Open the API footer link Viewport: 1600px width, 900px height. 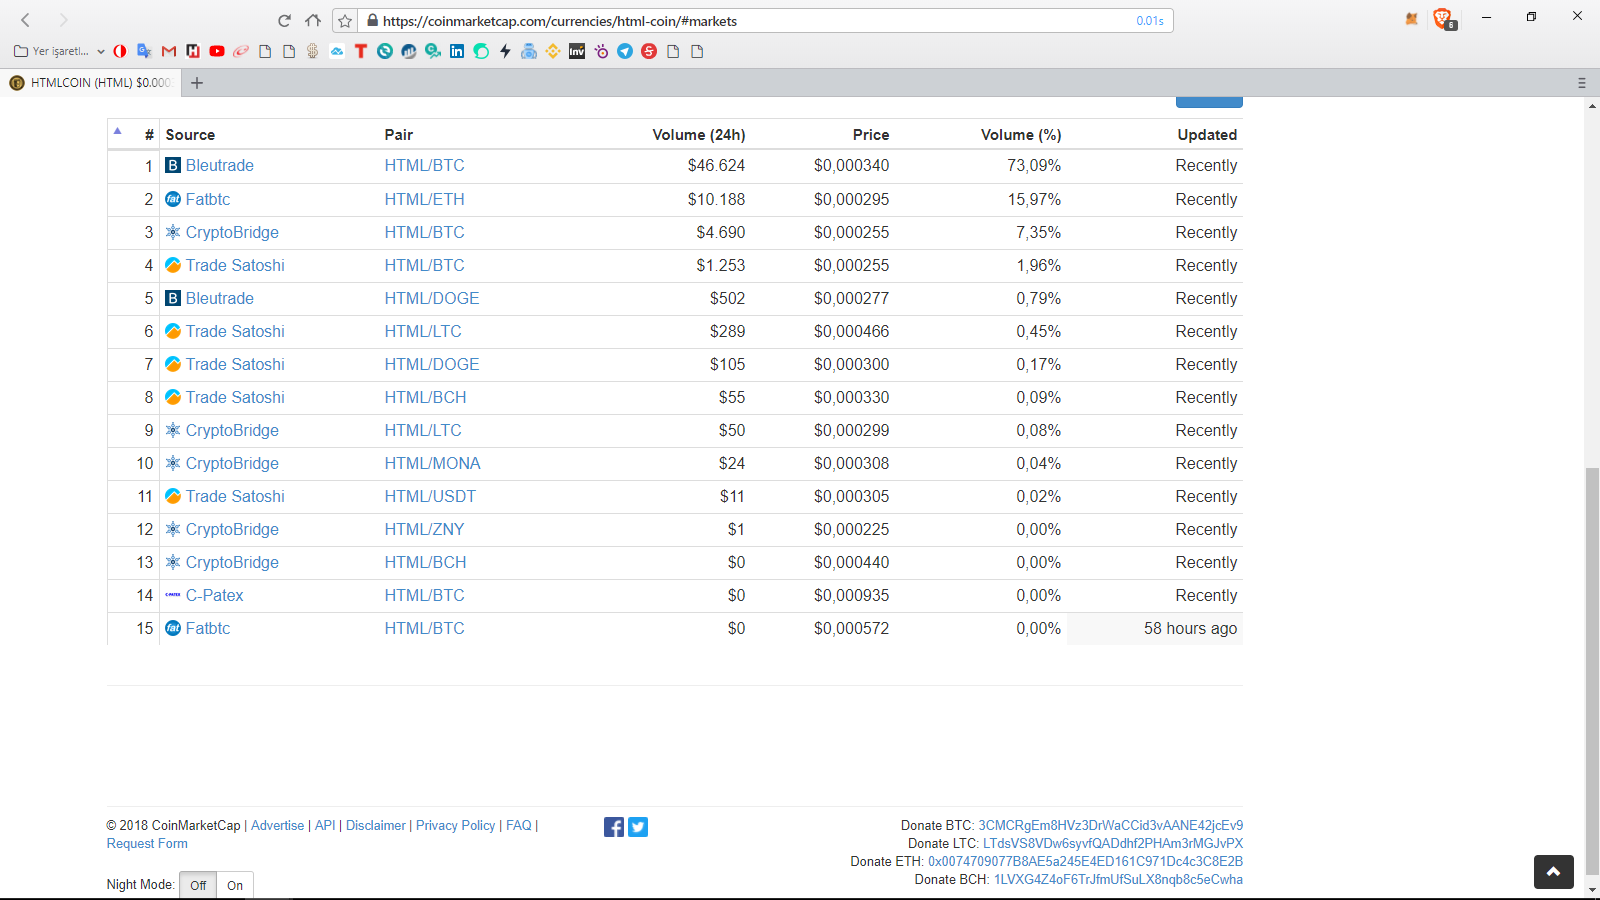325,826
